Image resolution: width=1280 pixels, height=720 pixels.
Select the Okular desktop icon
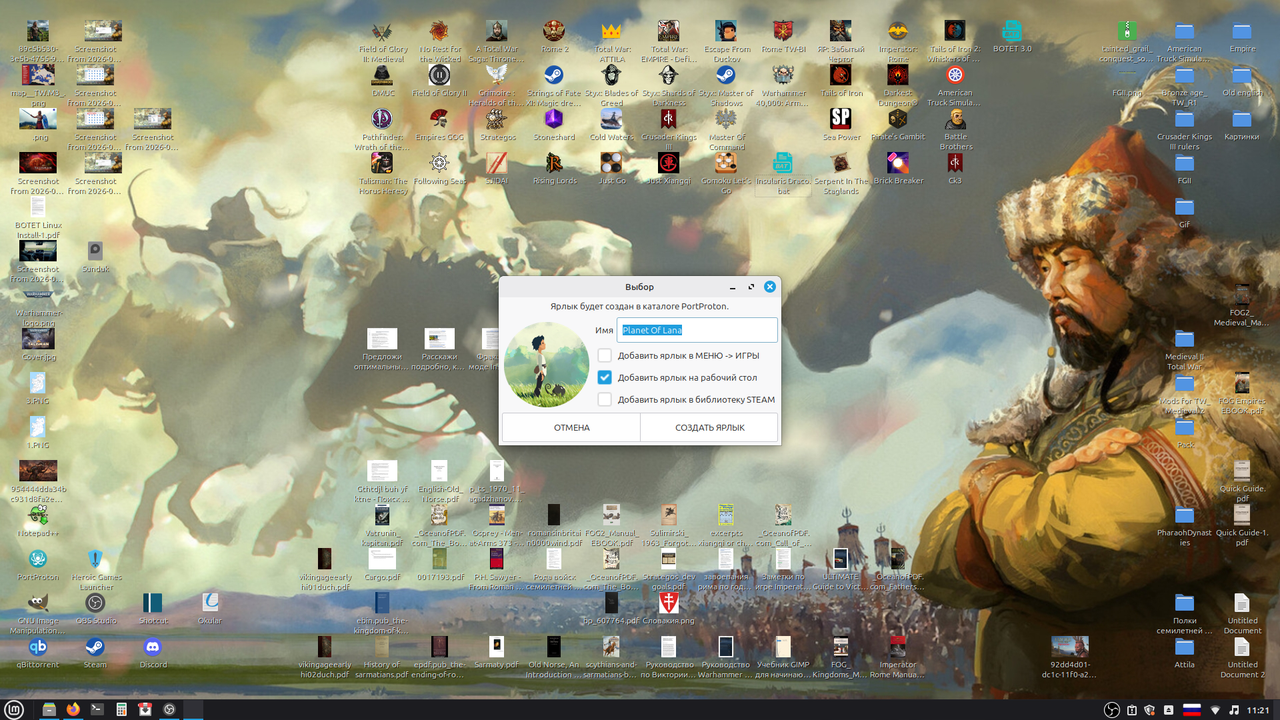(x=210, y=602)
